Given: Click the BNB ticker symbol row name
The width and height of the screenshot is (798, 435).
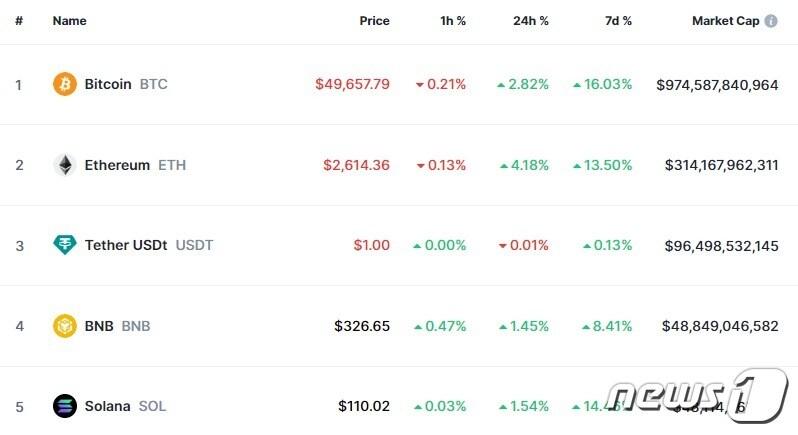Looking at the screenshot, I should click(135, 326).
